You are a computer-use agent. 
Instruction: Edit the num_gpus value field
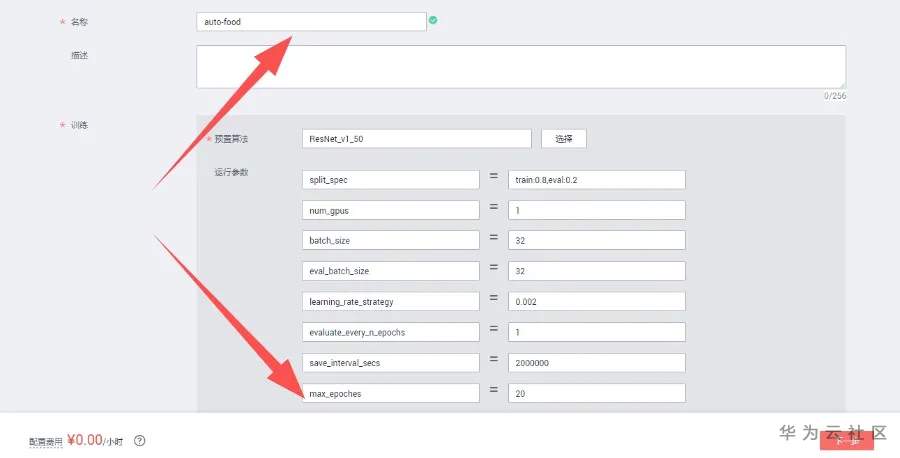pyautogui.click(x=596, y=210)
